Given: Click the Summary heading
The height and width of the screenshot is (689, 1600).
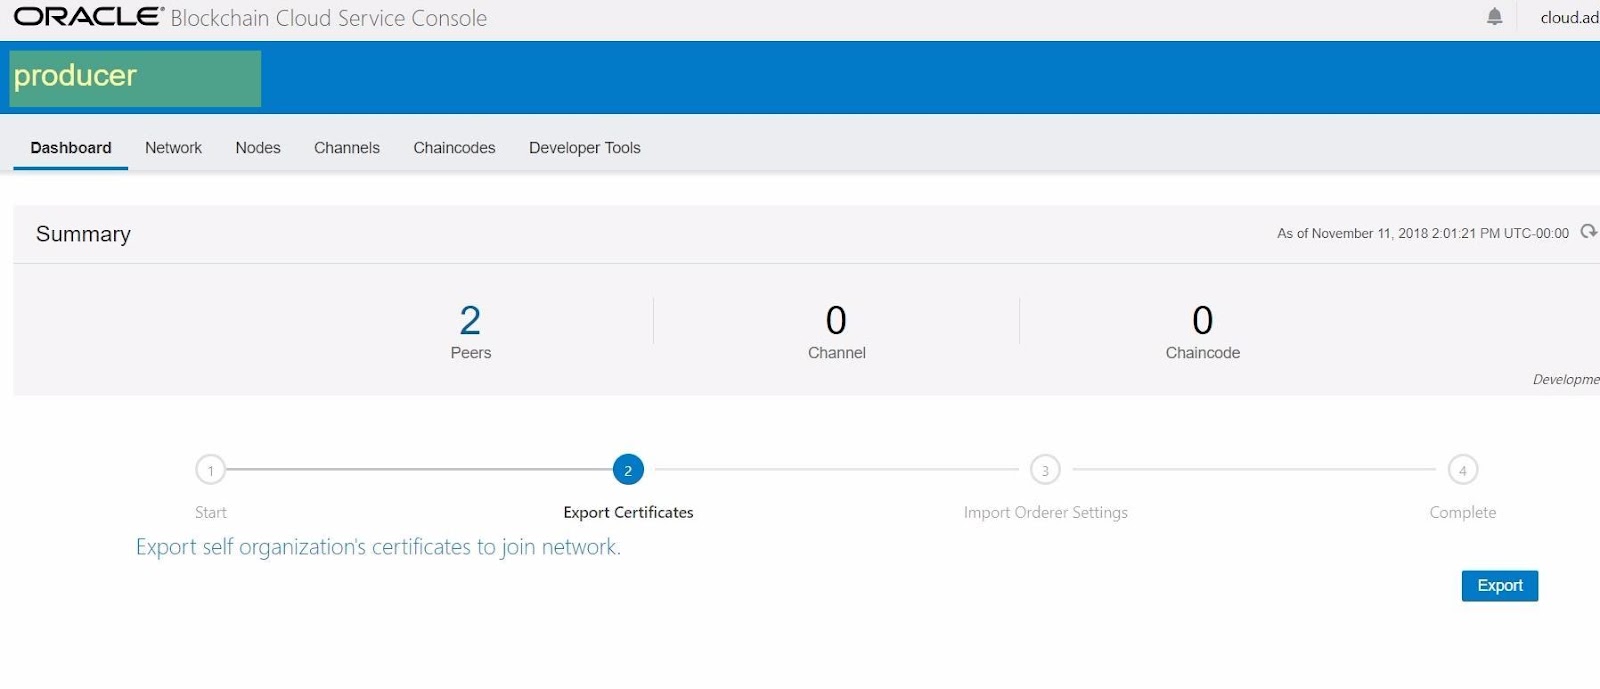Looking at the screenshot, I should pos(83,234).
